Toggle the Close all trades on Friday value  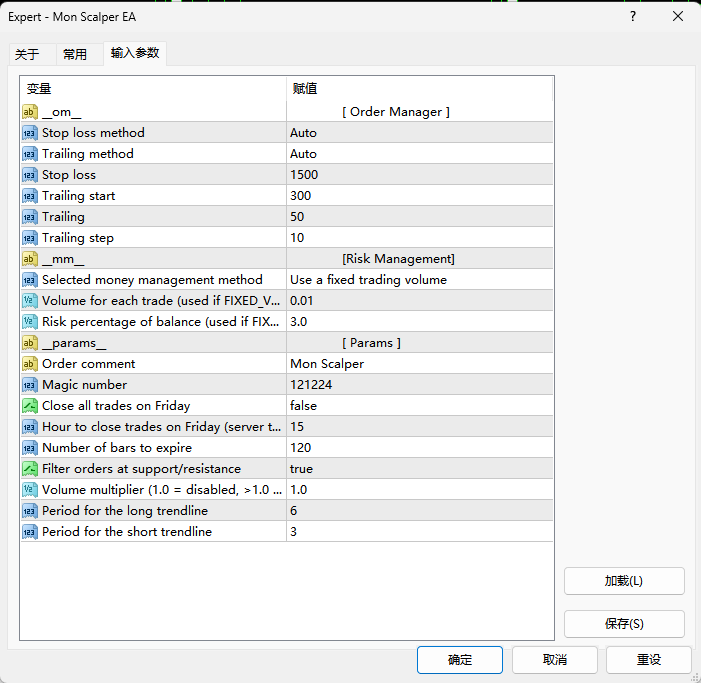418,406
